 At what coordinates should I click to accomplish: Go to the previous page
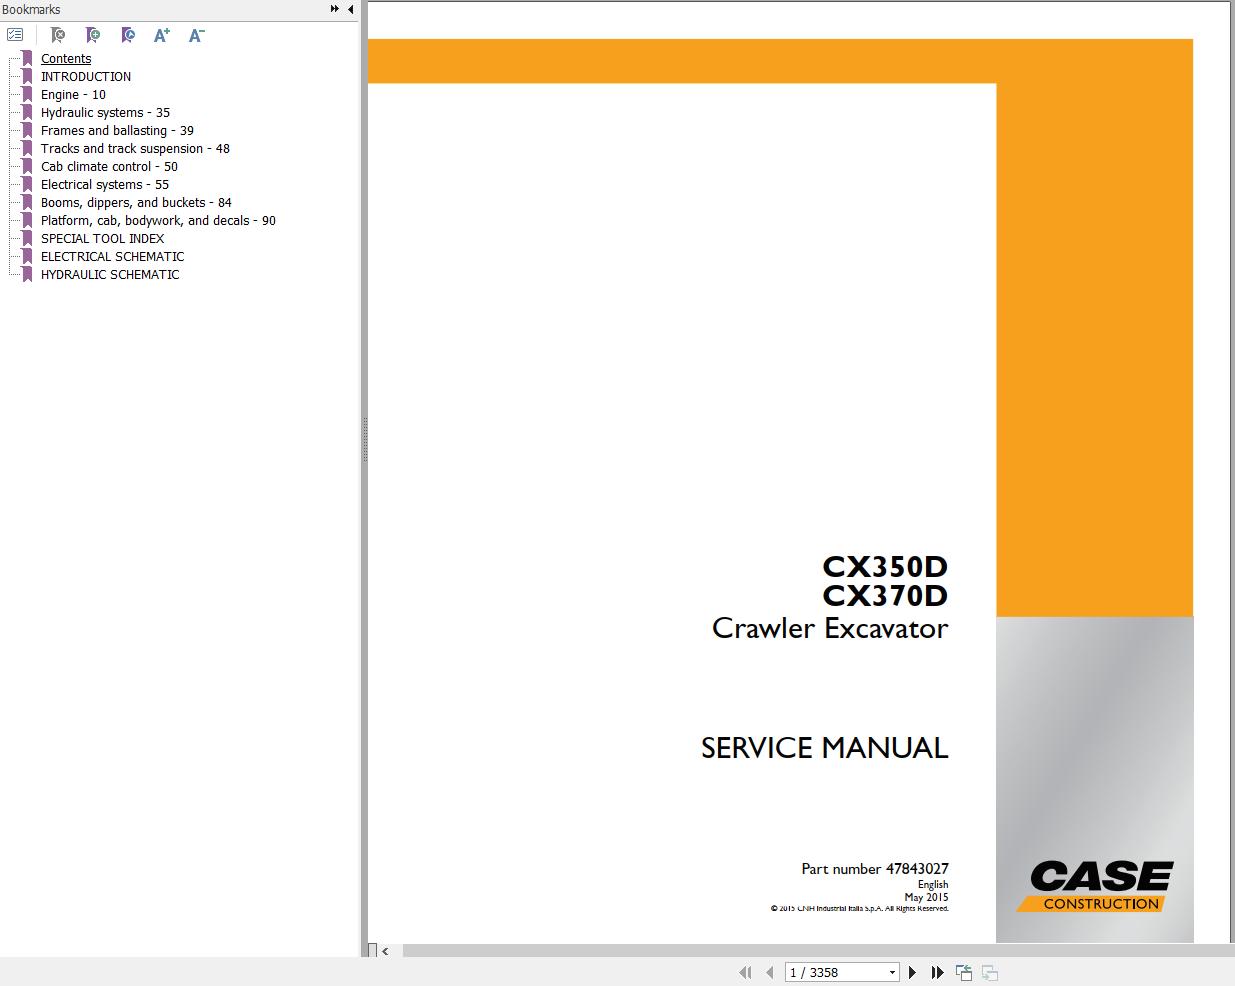(769, 972)
